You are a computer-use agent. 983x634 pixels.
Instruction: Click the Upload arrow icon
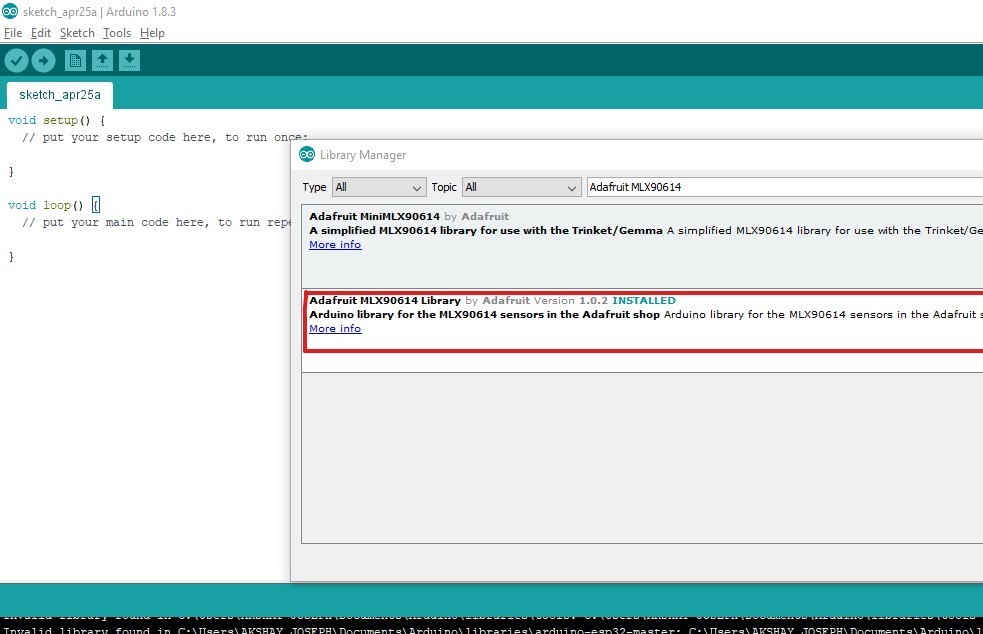tap(43, 61)
